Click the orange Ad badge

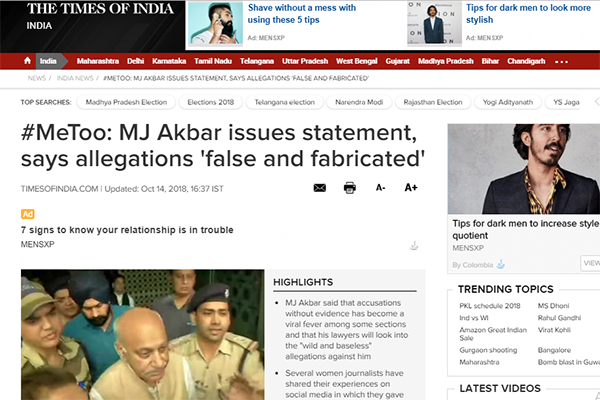click(x=28, y=214)
